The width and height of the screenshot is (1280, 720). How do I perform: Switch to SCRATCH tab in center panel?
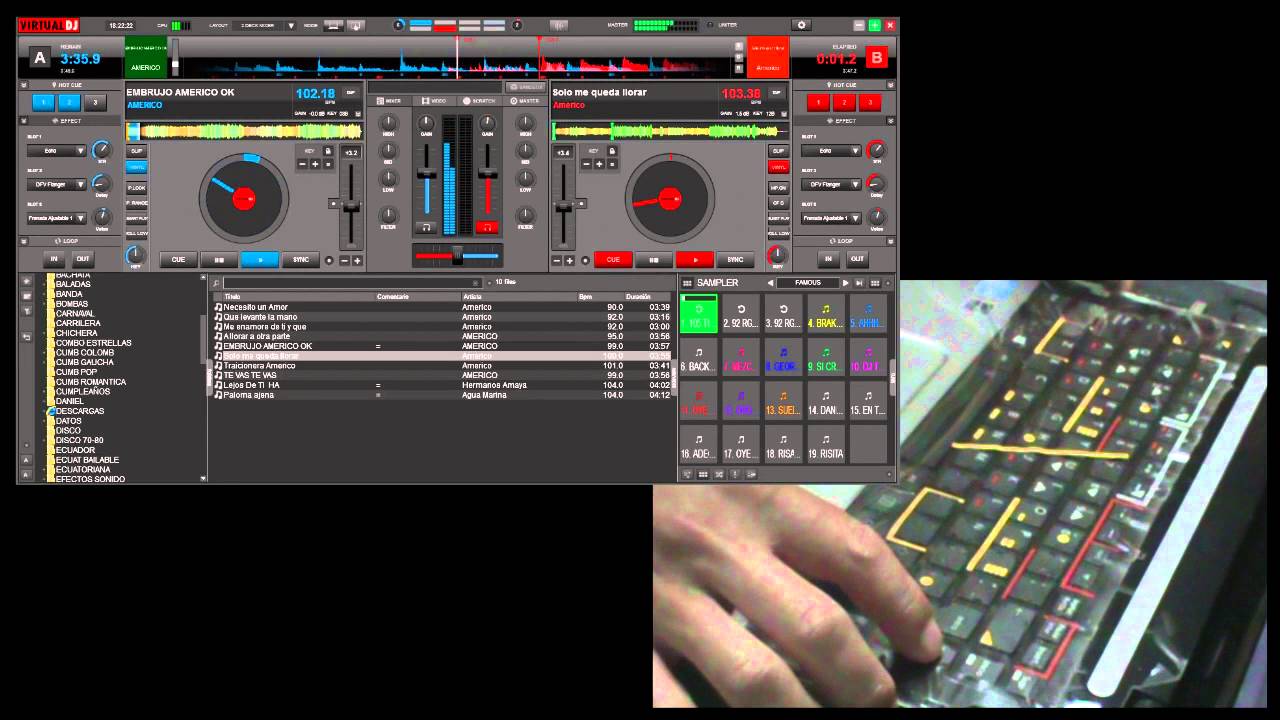point(478,101)
